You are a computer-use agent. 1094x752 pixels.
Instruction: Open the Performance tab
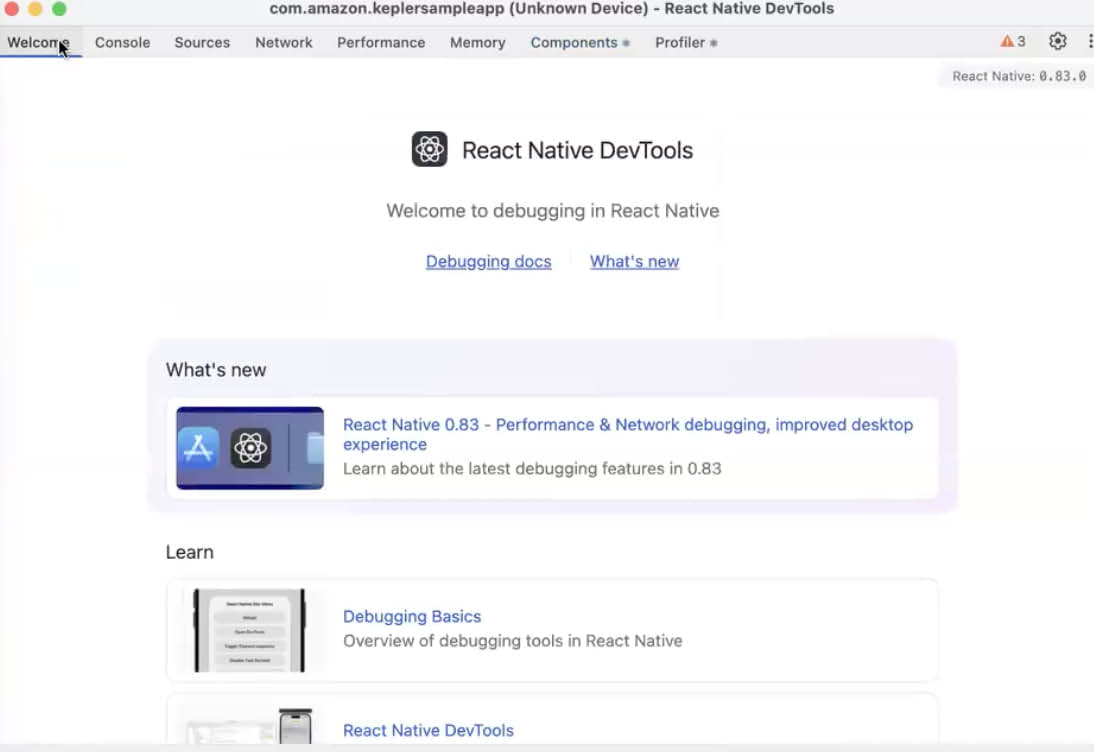tap(381, 43)
